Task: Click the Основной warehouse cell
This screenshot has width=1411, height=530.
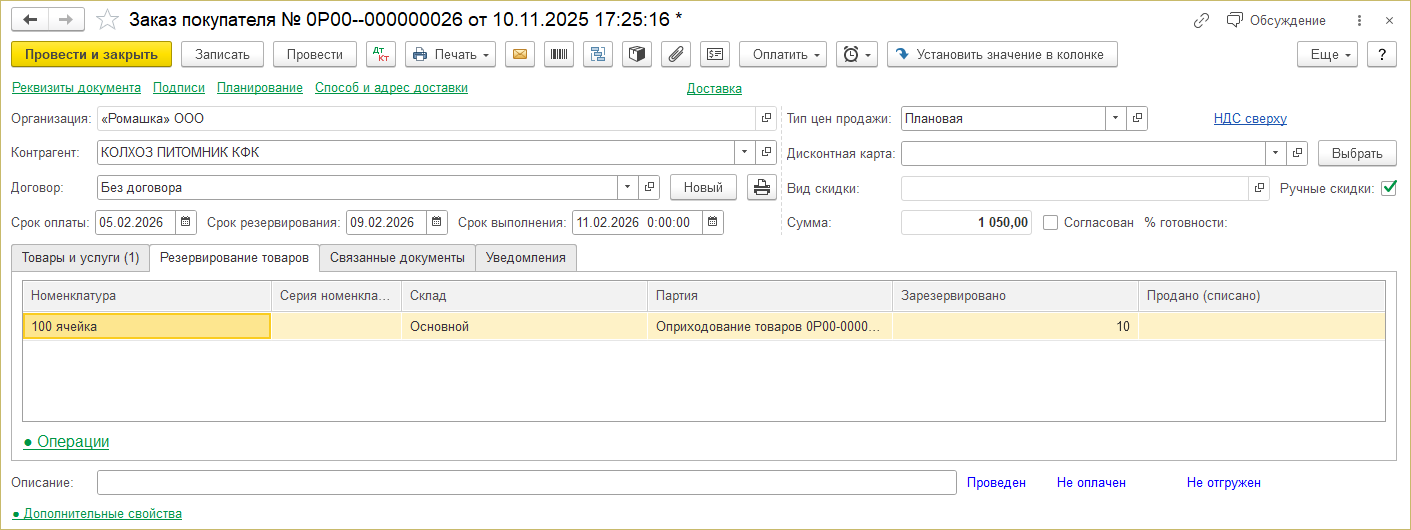Action: coord(524,326)
